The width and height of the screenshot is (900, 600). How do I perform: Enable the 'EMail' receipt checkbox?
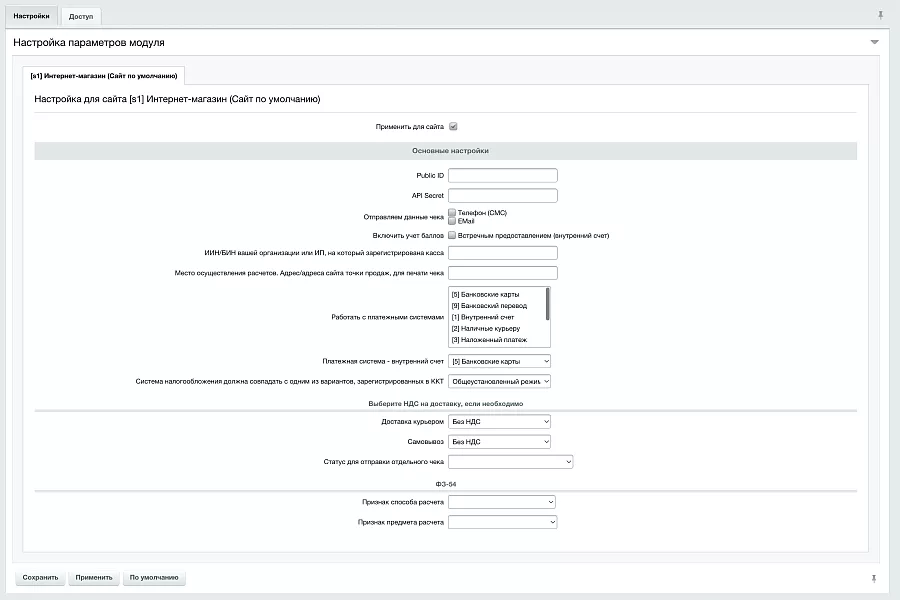[452, 220]
